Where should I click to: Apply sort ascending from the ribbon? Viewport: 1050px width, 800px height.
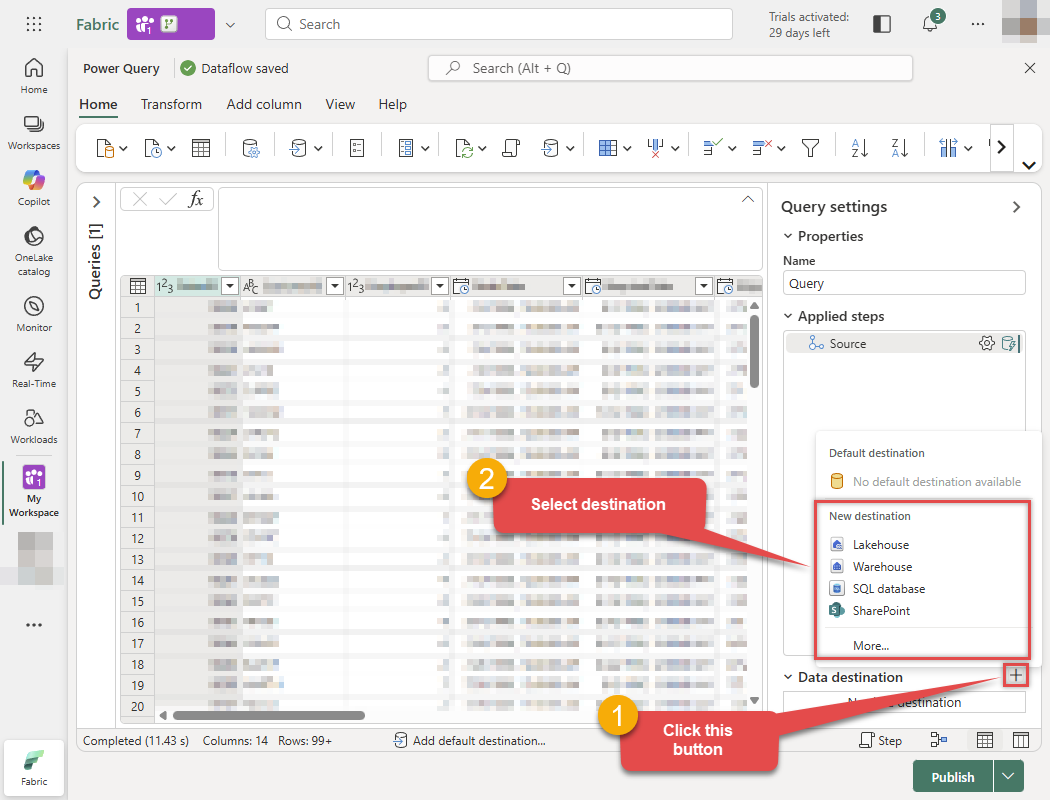tap(858, 147)
